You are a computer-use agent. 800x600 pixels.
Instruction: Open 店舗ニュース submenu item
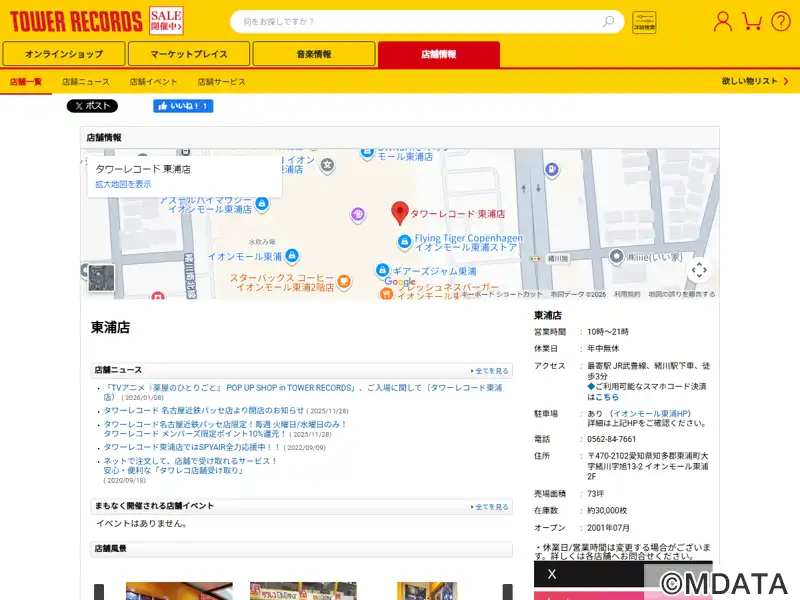(86, 82)
